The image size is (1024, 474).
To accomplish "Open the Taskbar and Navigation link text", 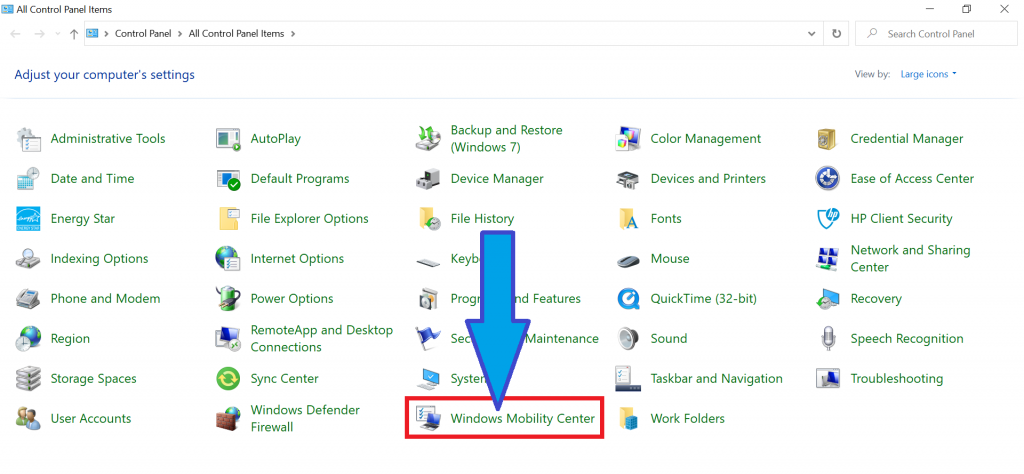I will click(x=716, y=379).
